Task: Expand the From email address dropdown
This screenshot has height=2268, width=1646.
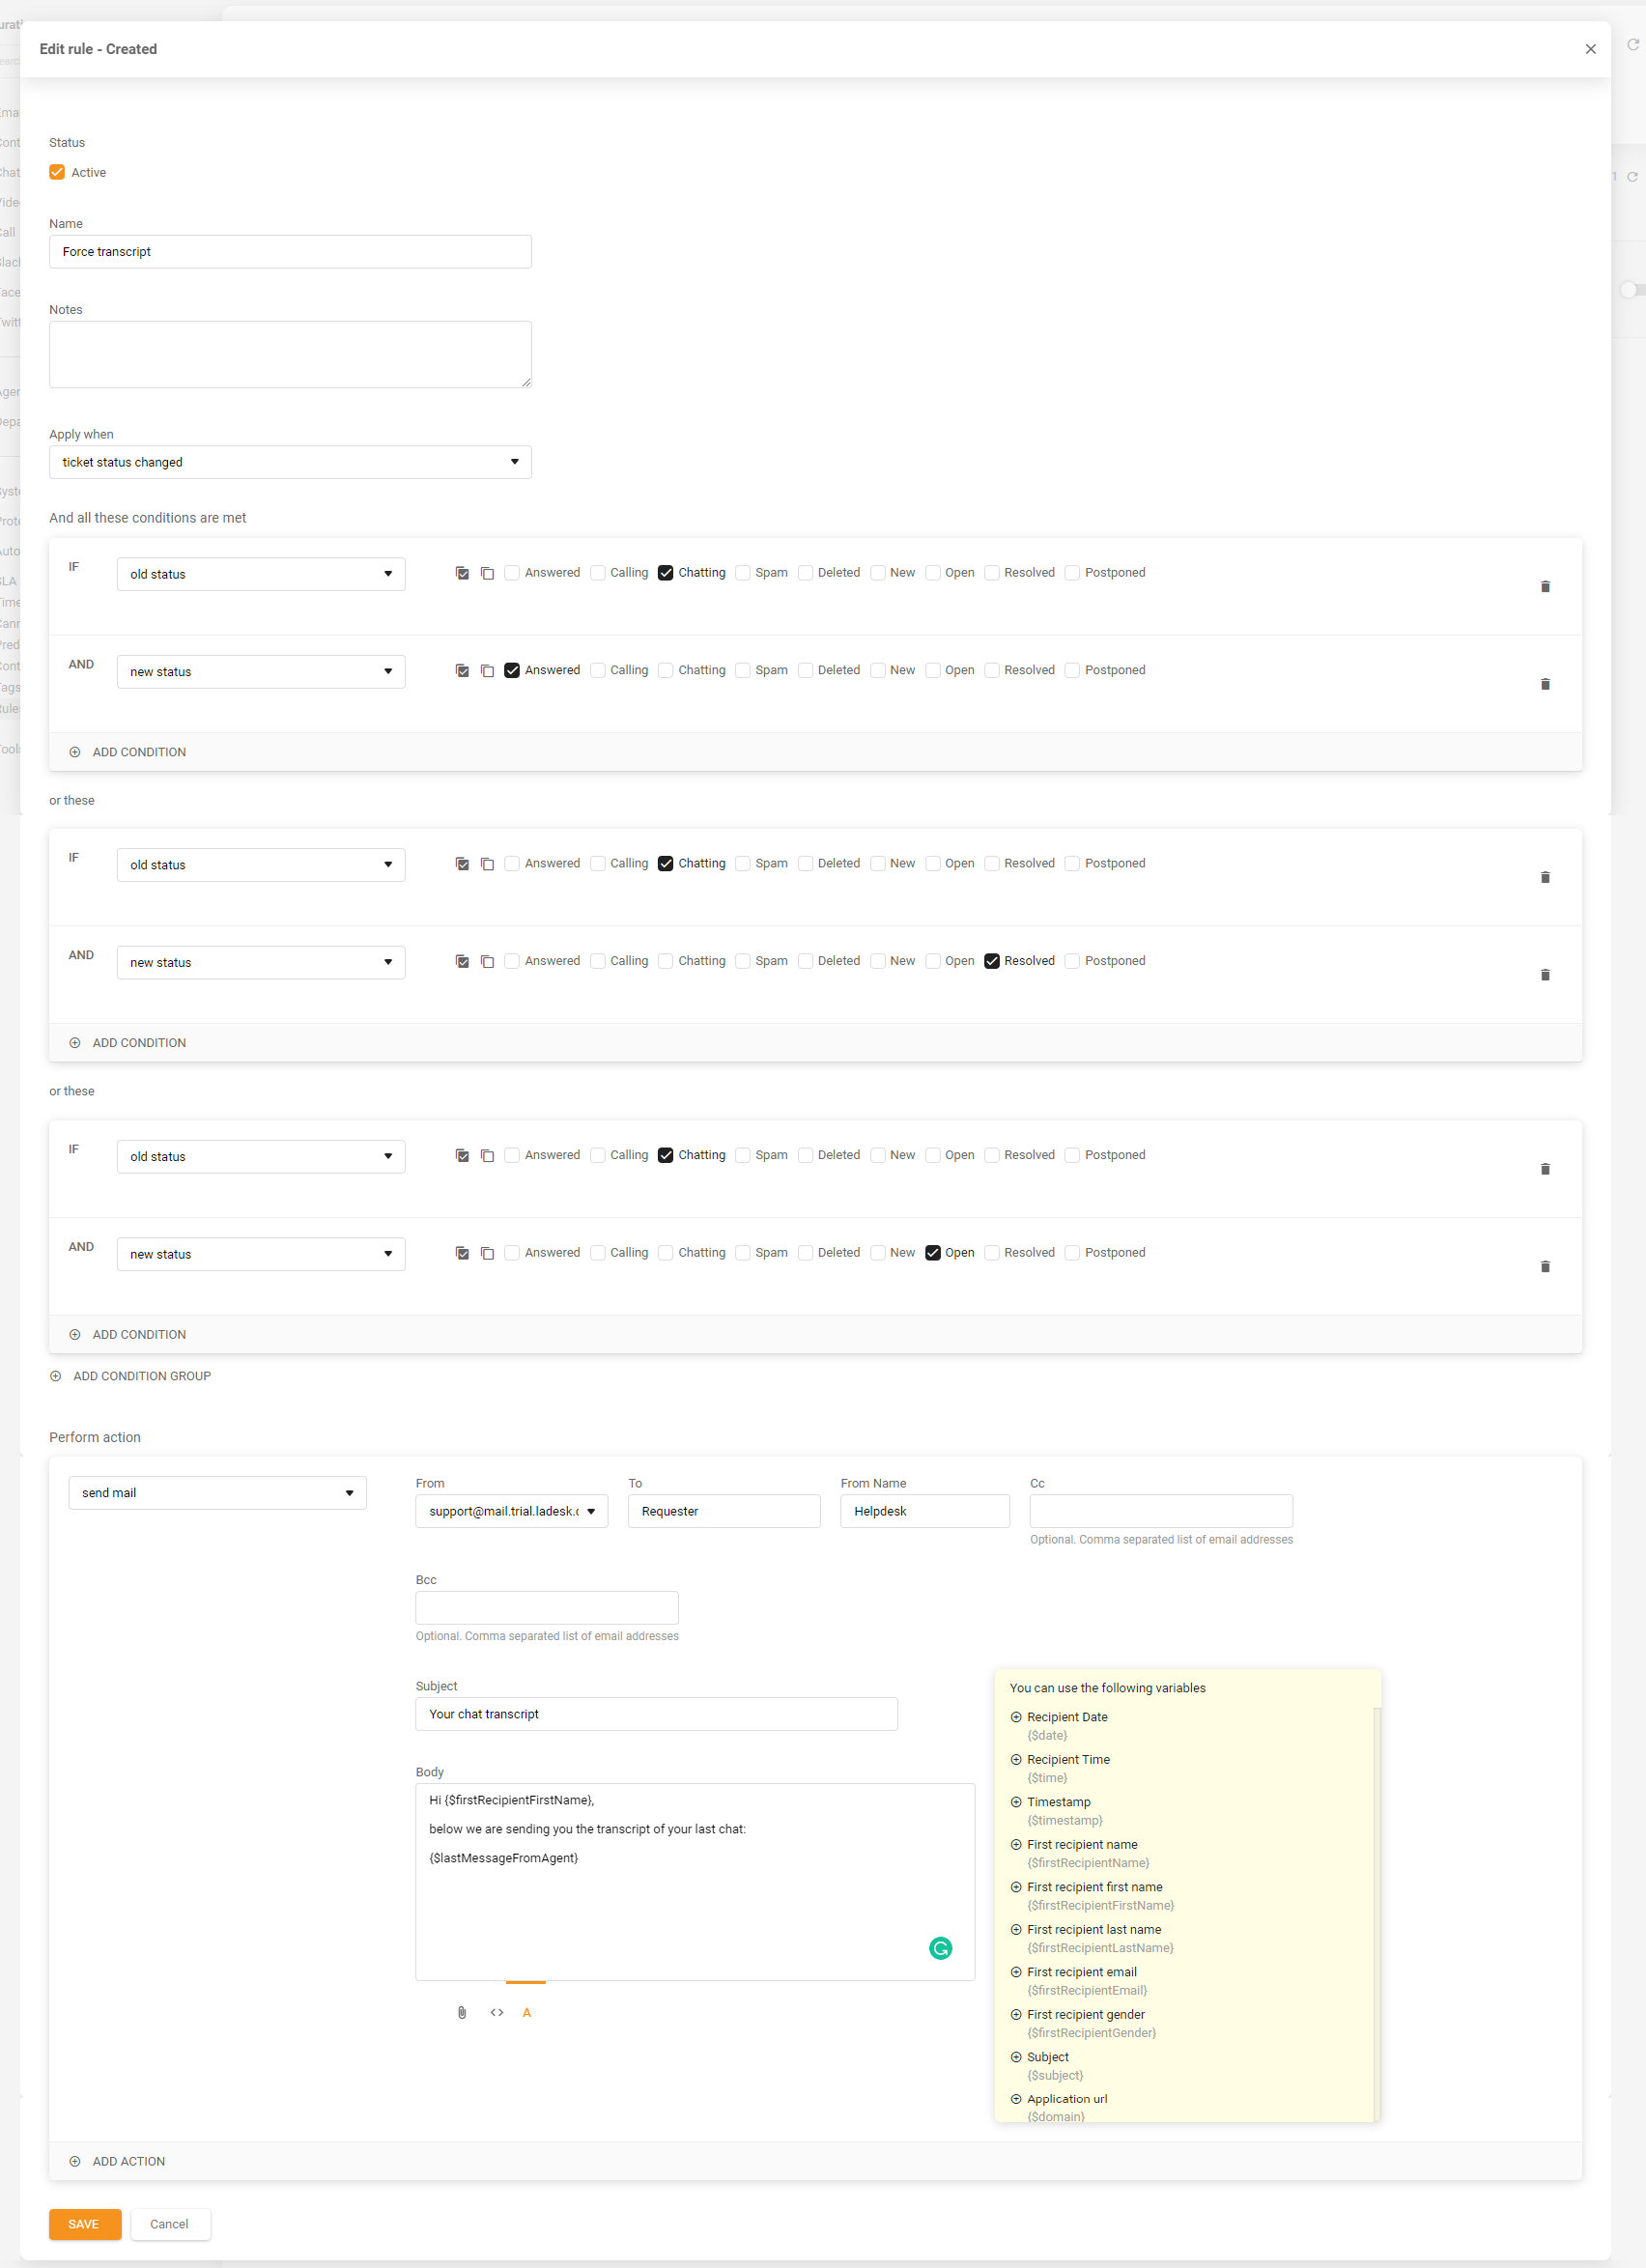Action: pyautogui.click(x=511, y=1511)
